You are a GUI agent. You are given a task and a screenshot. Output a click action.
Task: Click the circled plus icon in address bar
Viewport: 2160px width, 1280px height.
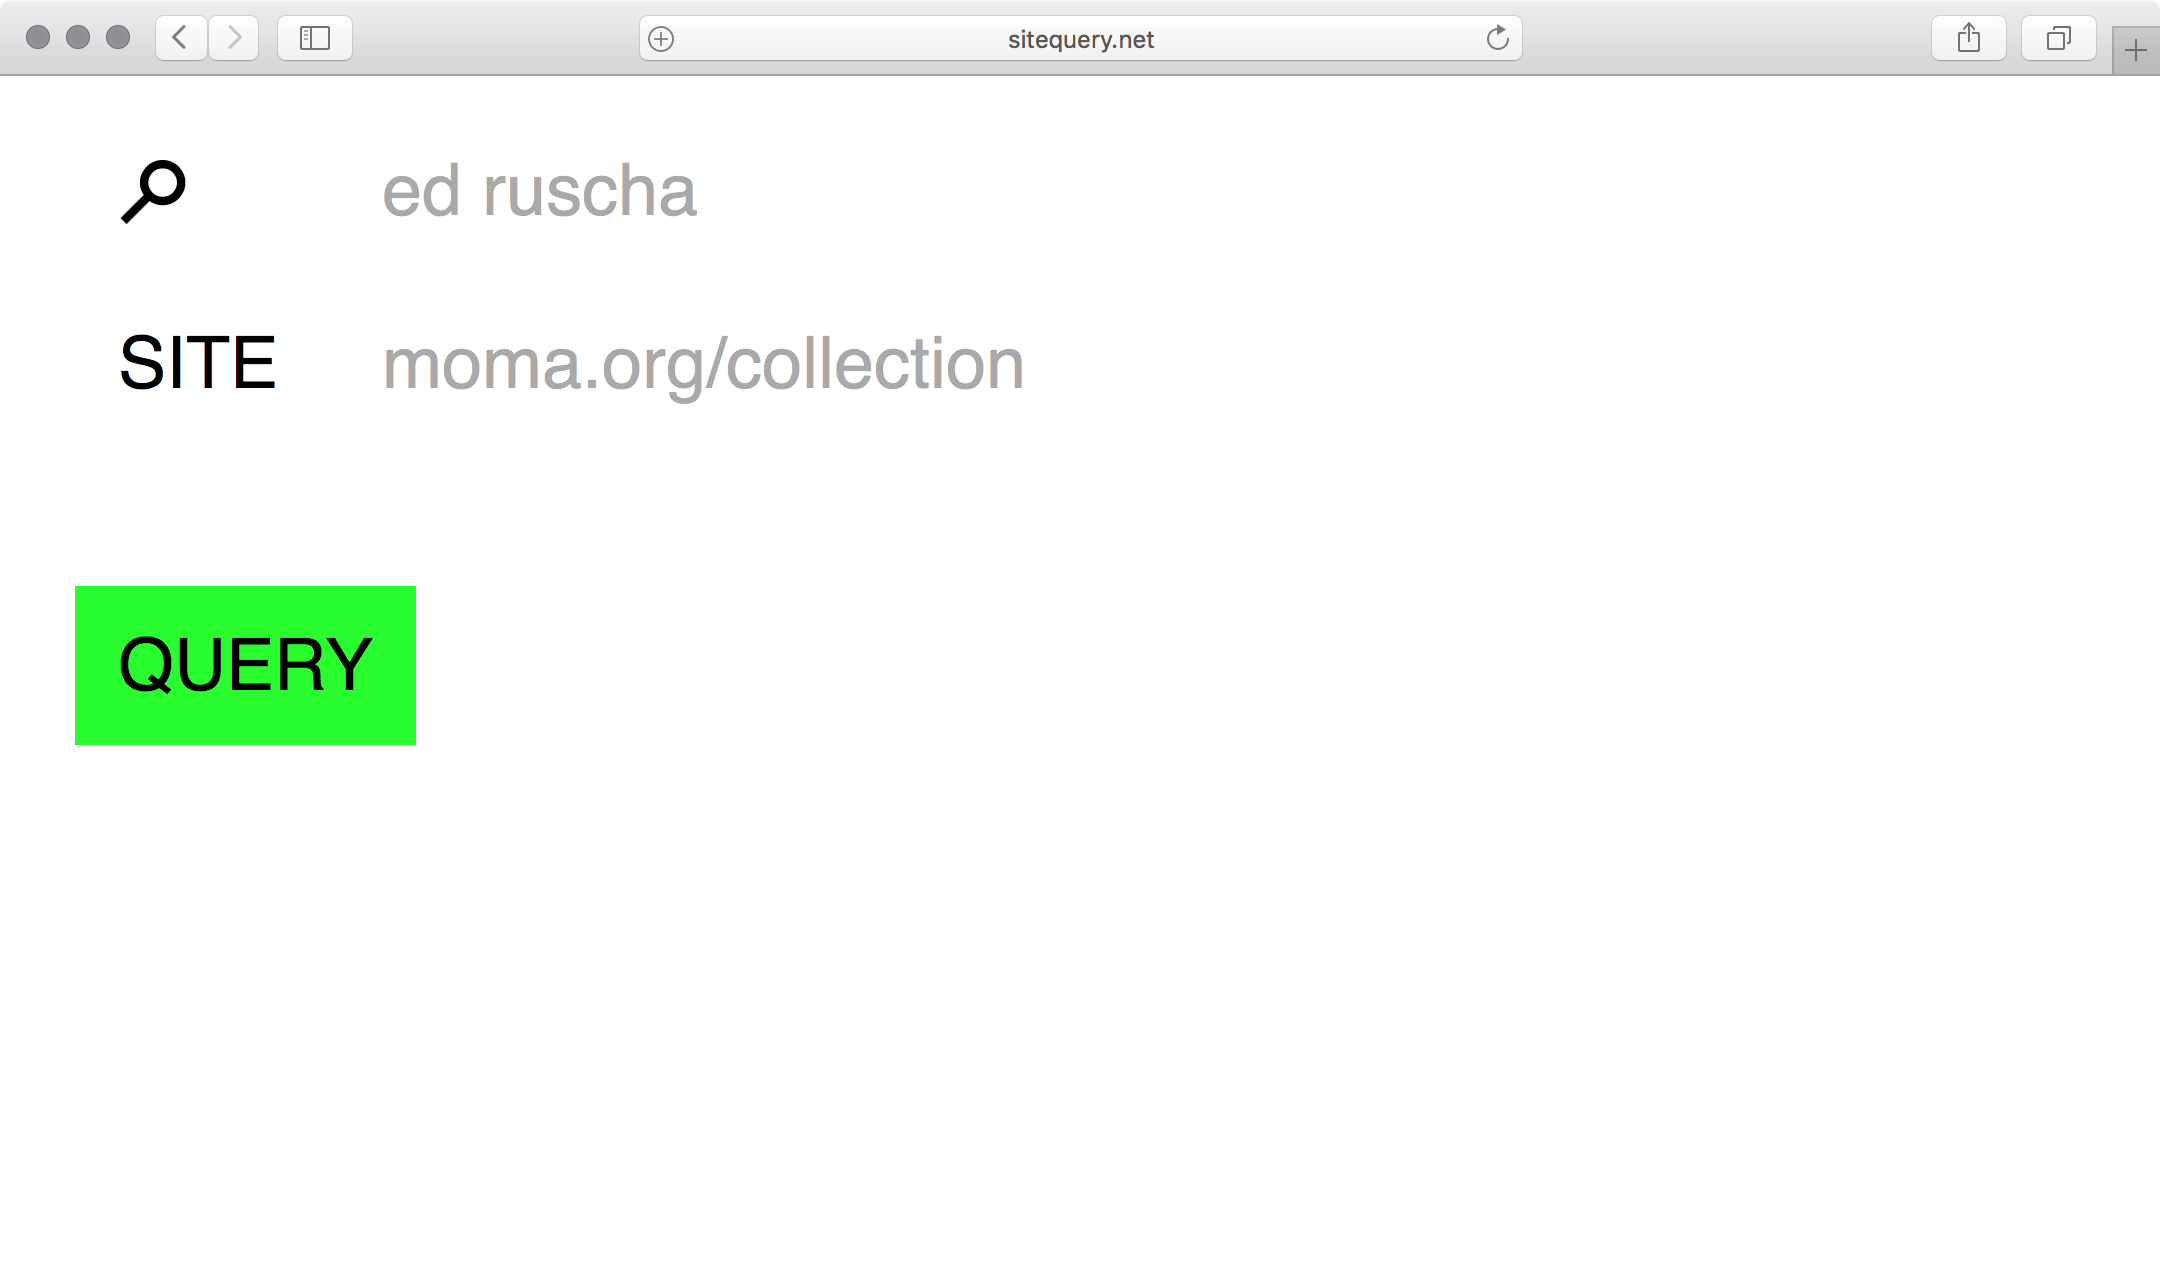tap(661, 39)
